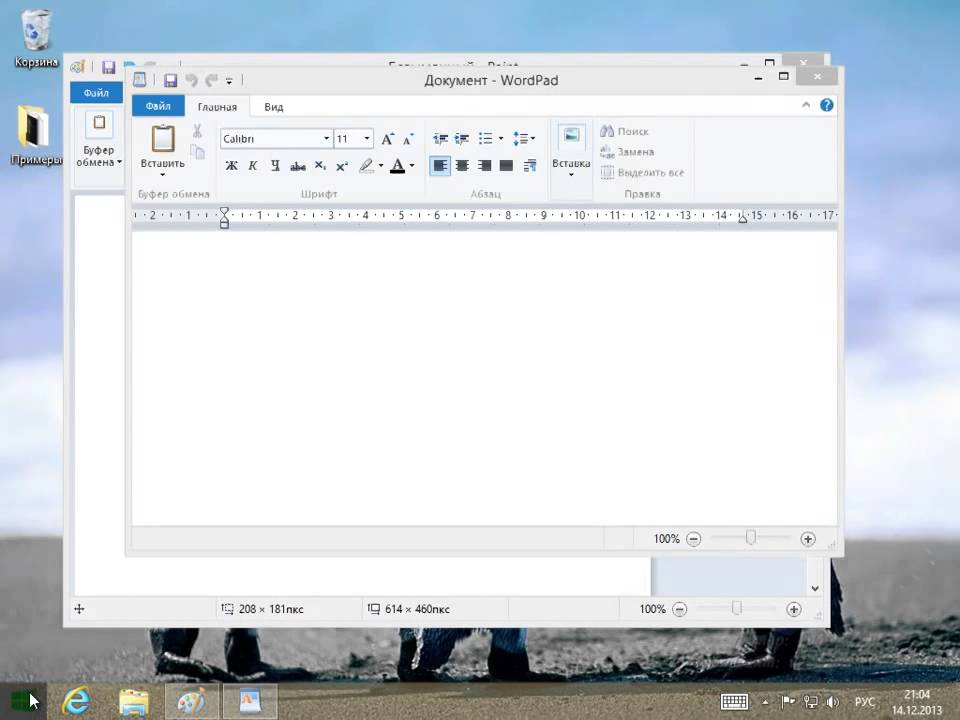This screenshot has width=960, height=720.
Task: Click the WordPad zoom slider handle
Action: pyautogui.click(x=751, y=538)
